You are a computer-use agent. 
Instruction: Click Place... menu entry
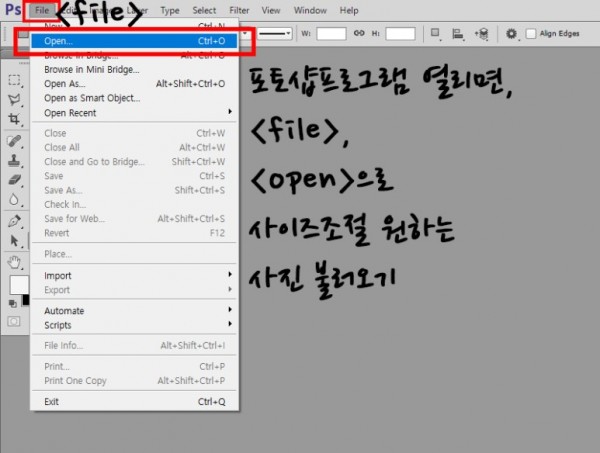[x=134, y=254]
